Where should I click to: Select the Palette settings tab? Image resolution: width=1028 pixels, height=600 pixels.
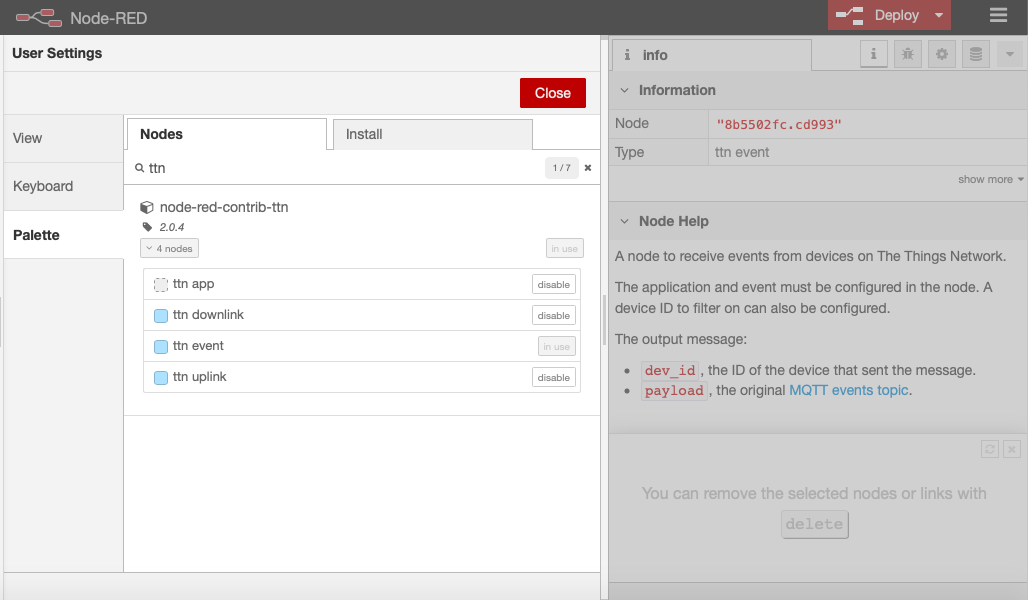click(x=64, y=235)
